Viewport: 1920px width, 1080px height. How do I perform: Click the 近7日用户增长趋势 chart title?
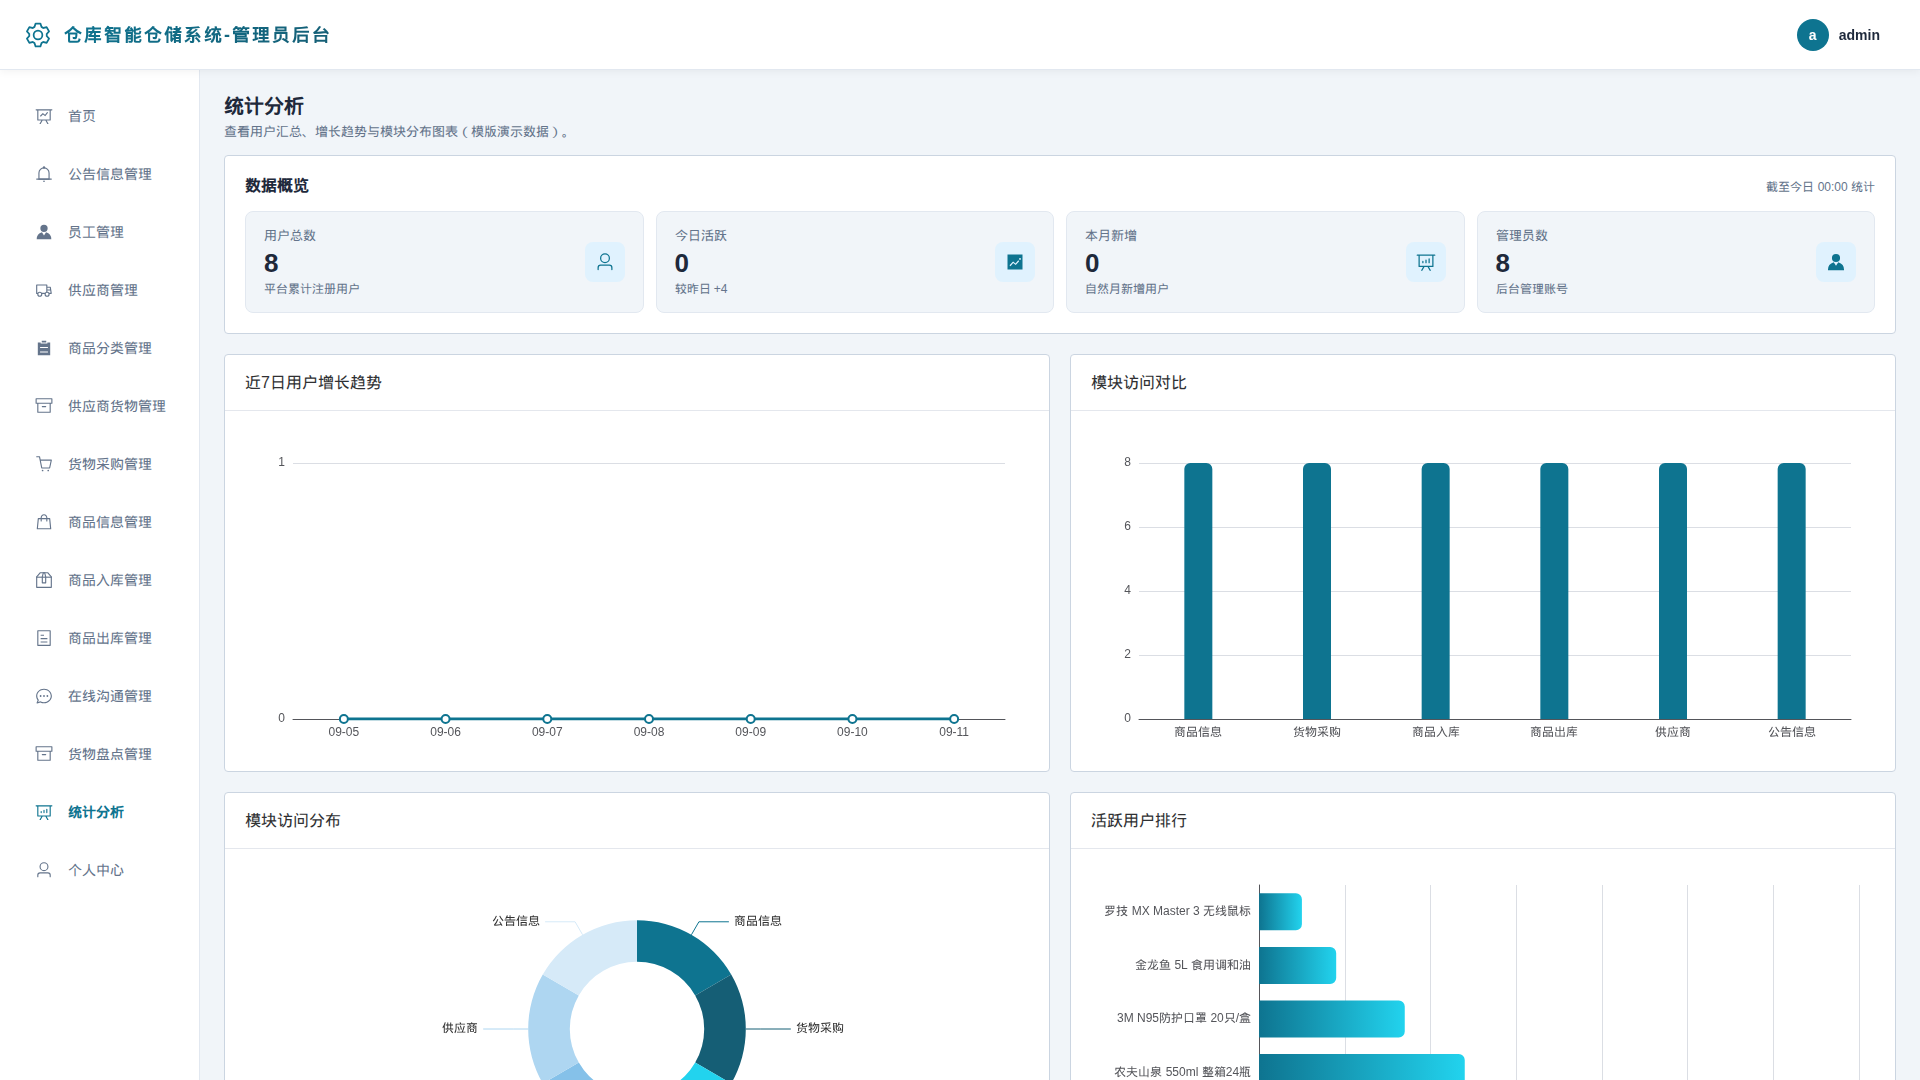coord(313,383)
